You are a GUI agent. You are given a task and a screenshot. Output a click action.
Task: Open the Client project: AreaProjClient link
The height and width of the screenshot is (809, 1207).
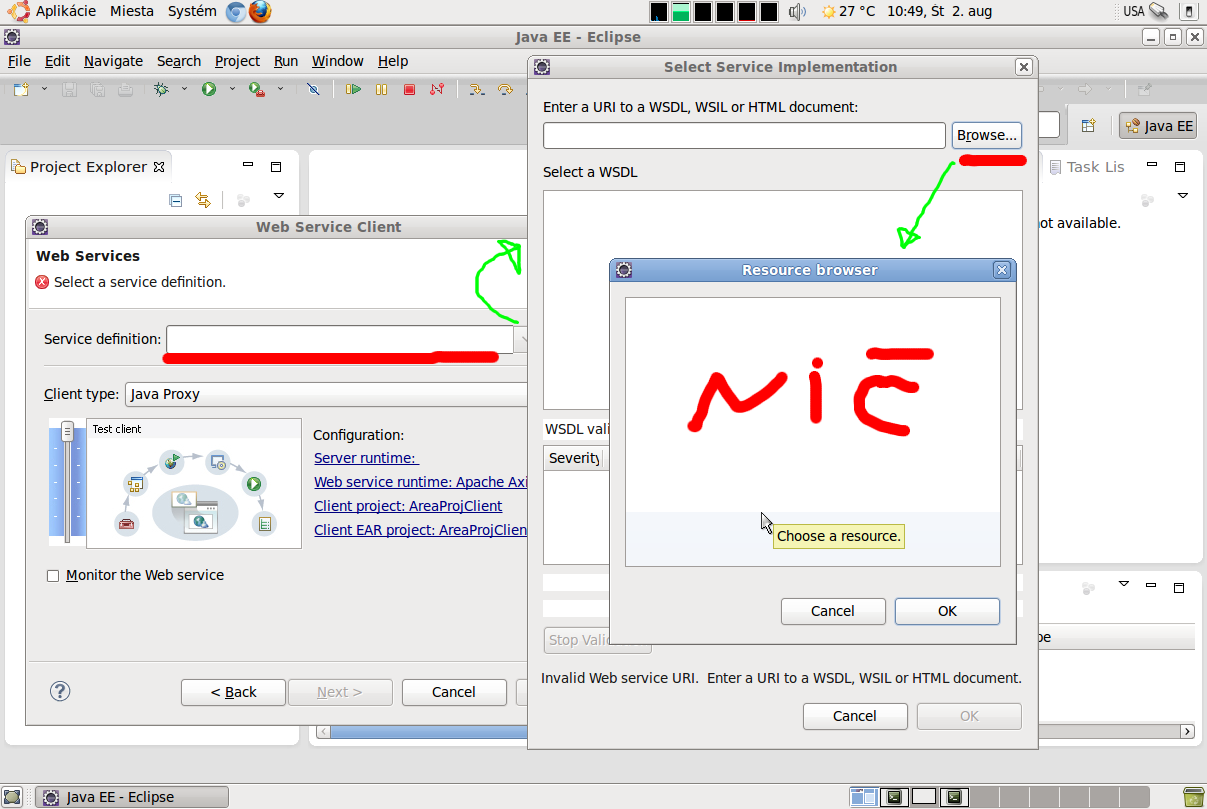408,506
